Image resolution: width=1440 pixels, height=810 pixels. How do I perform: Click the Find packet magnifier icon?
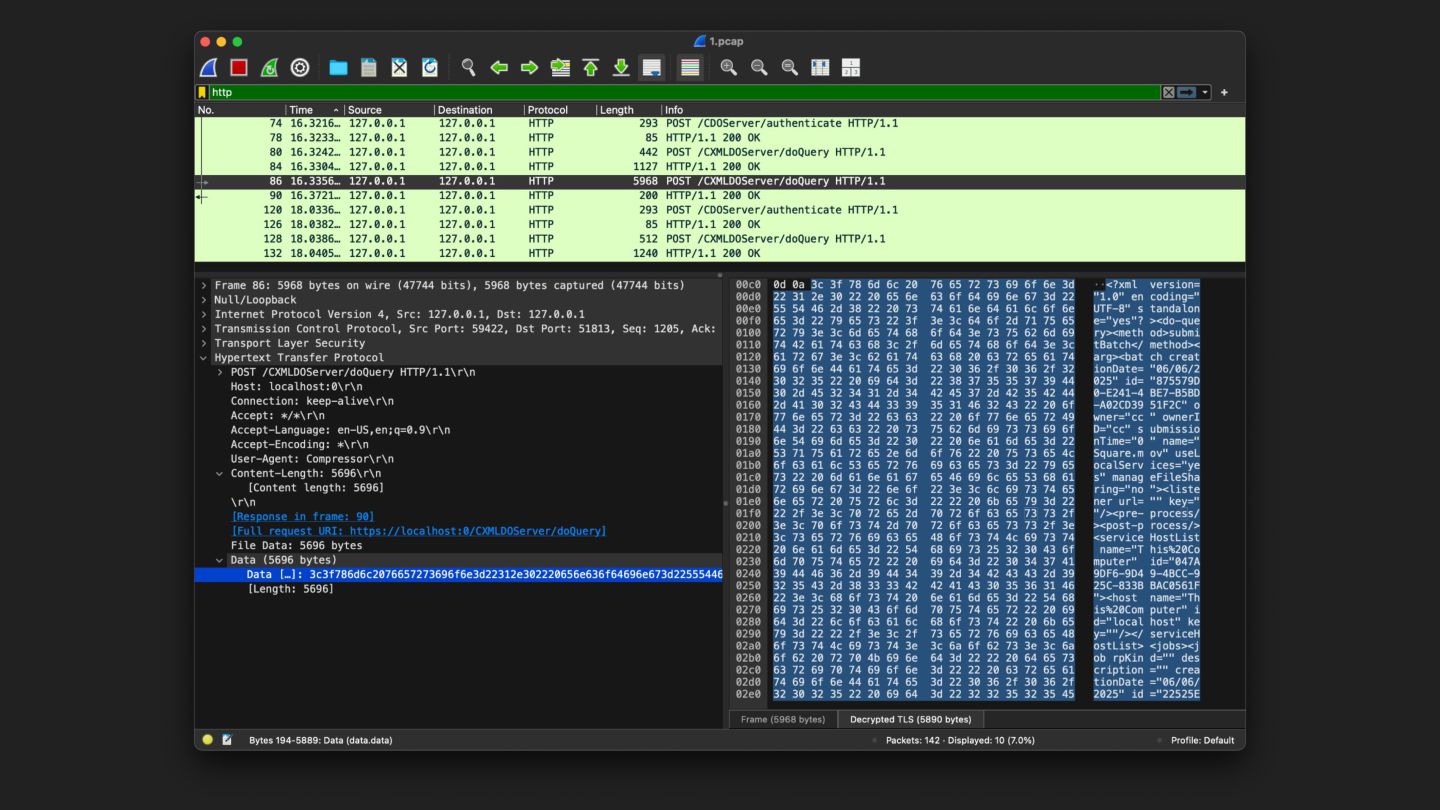pyautogui.click(x=468, y=67)
